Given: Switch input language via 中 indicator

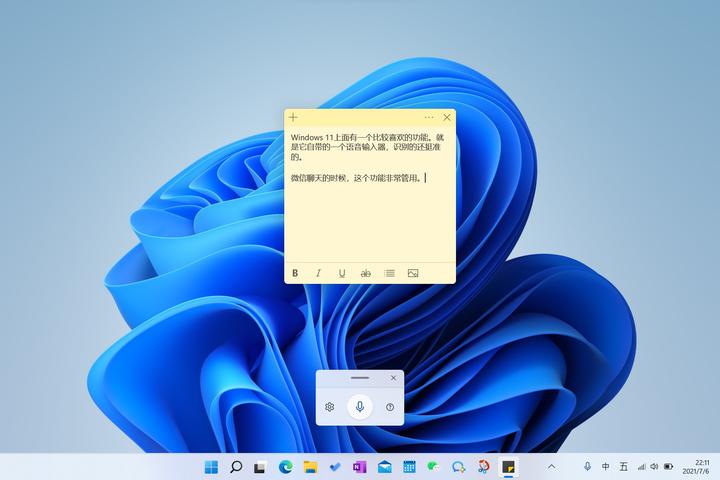Looking at the screenshot, I should 606,467.
